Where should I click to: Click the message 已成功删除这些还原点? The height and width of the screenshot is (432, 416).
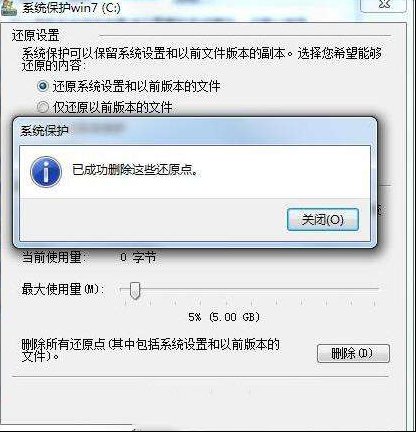(x=136, y=170)
